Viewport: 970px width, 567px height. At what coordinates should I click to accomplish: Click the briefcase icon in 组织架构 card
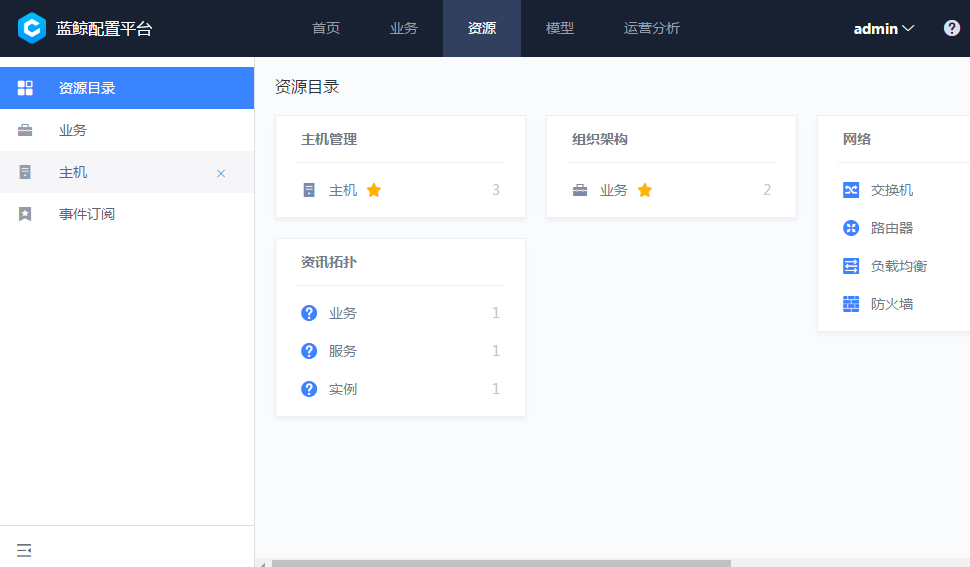pyautogui.click(x=580, y=190)
